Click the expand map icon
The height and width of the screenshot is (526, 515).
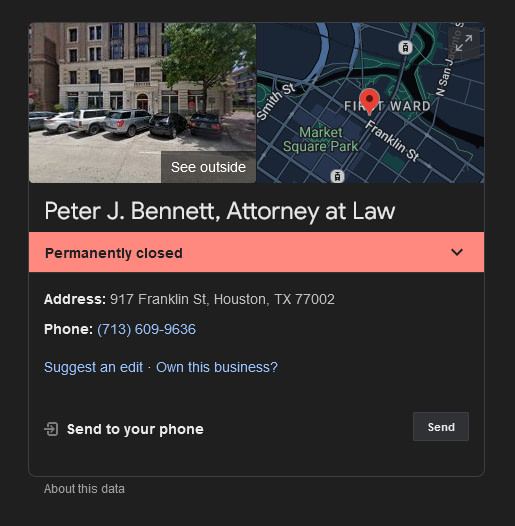(464, 43)
